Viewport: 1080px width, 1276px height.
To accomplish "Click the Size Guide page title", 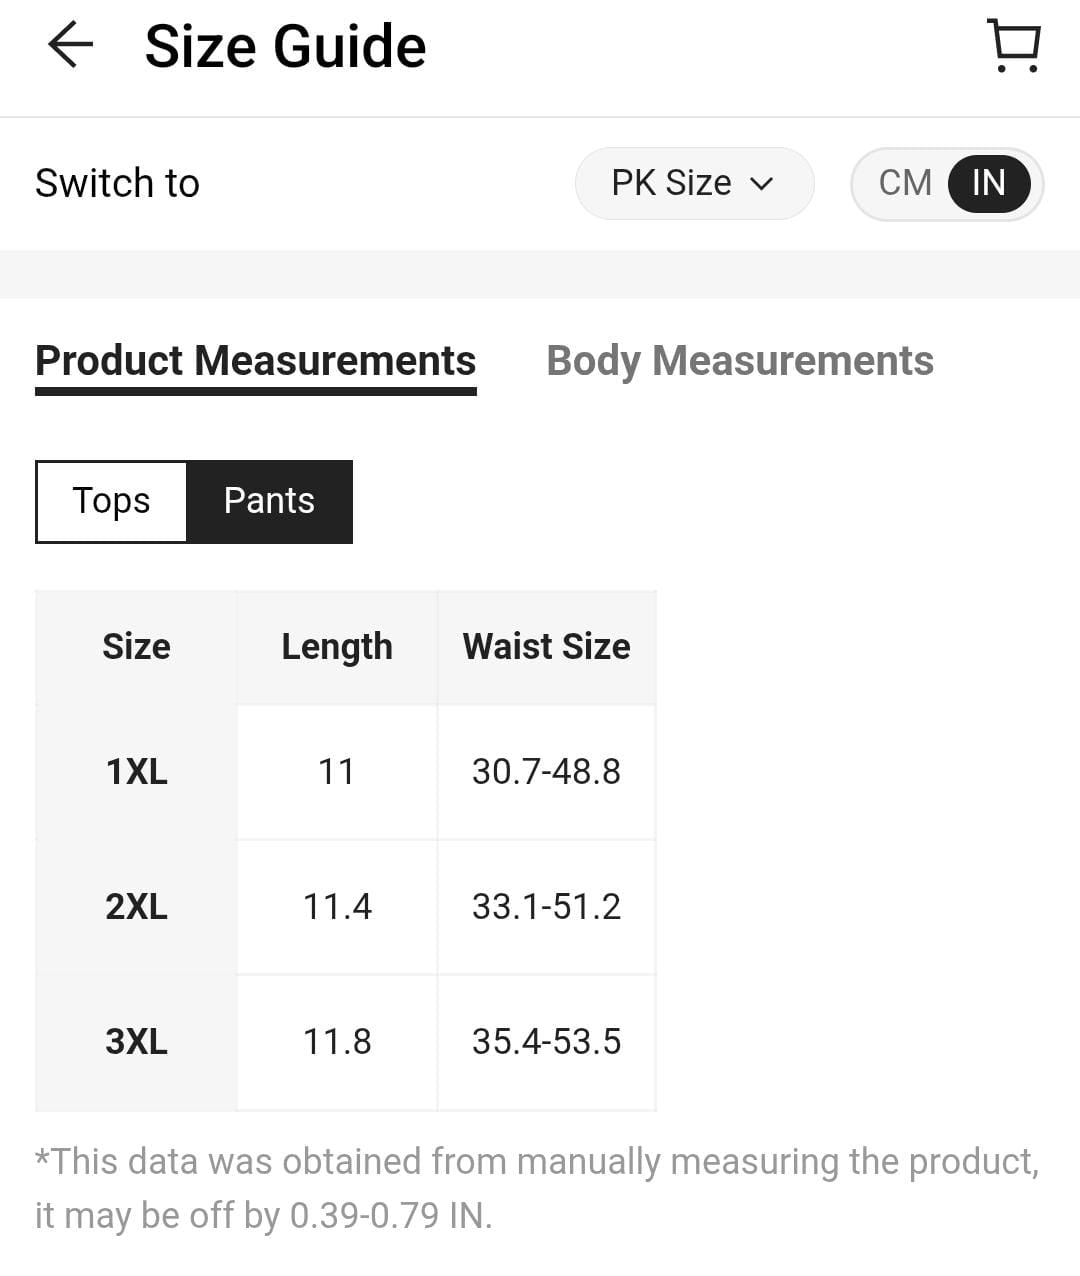I will pyautogui.click(x=285, y=47).
